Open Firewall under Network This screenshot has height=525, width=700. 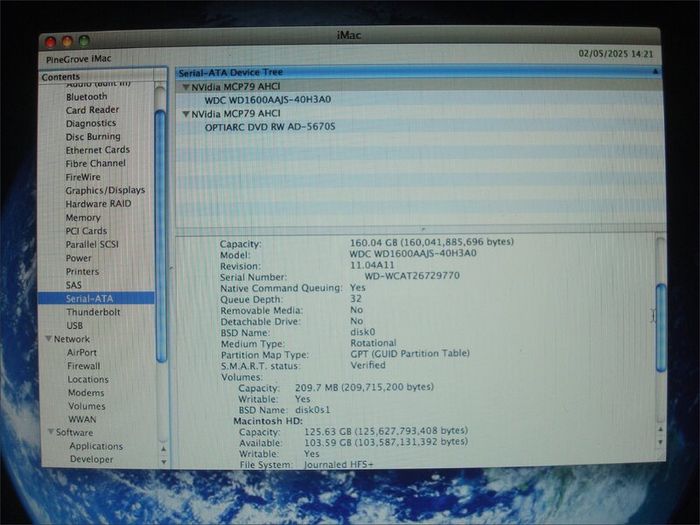click(x=83, y=366)
